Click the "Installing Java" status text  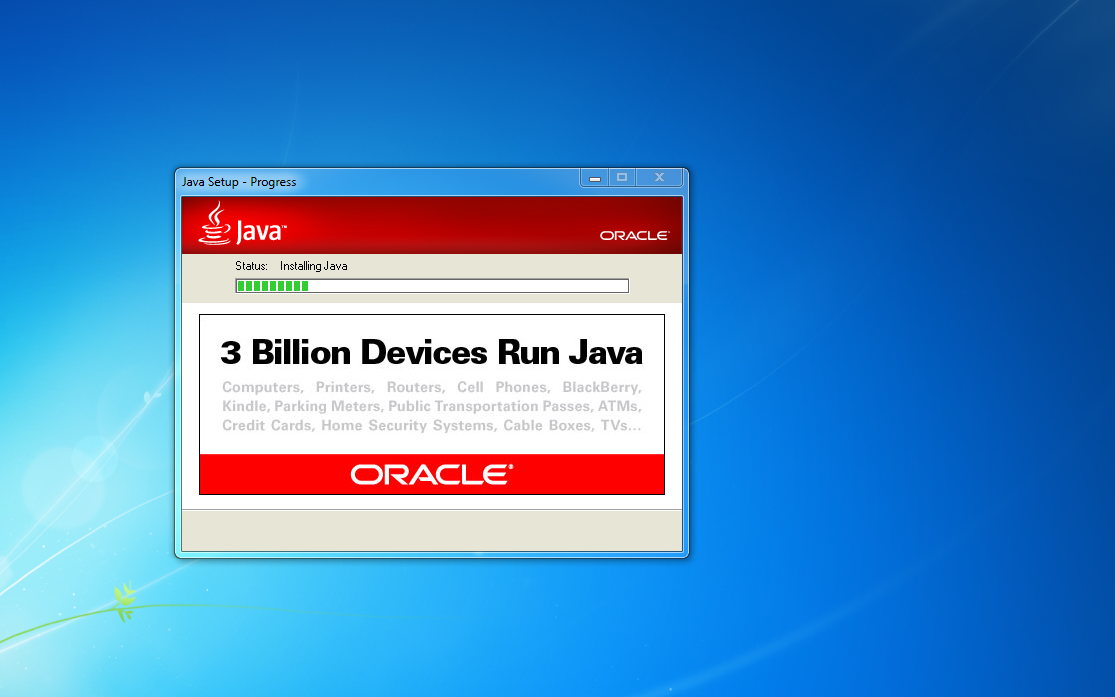[x=314, y=266]
